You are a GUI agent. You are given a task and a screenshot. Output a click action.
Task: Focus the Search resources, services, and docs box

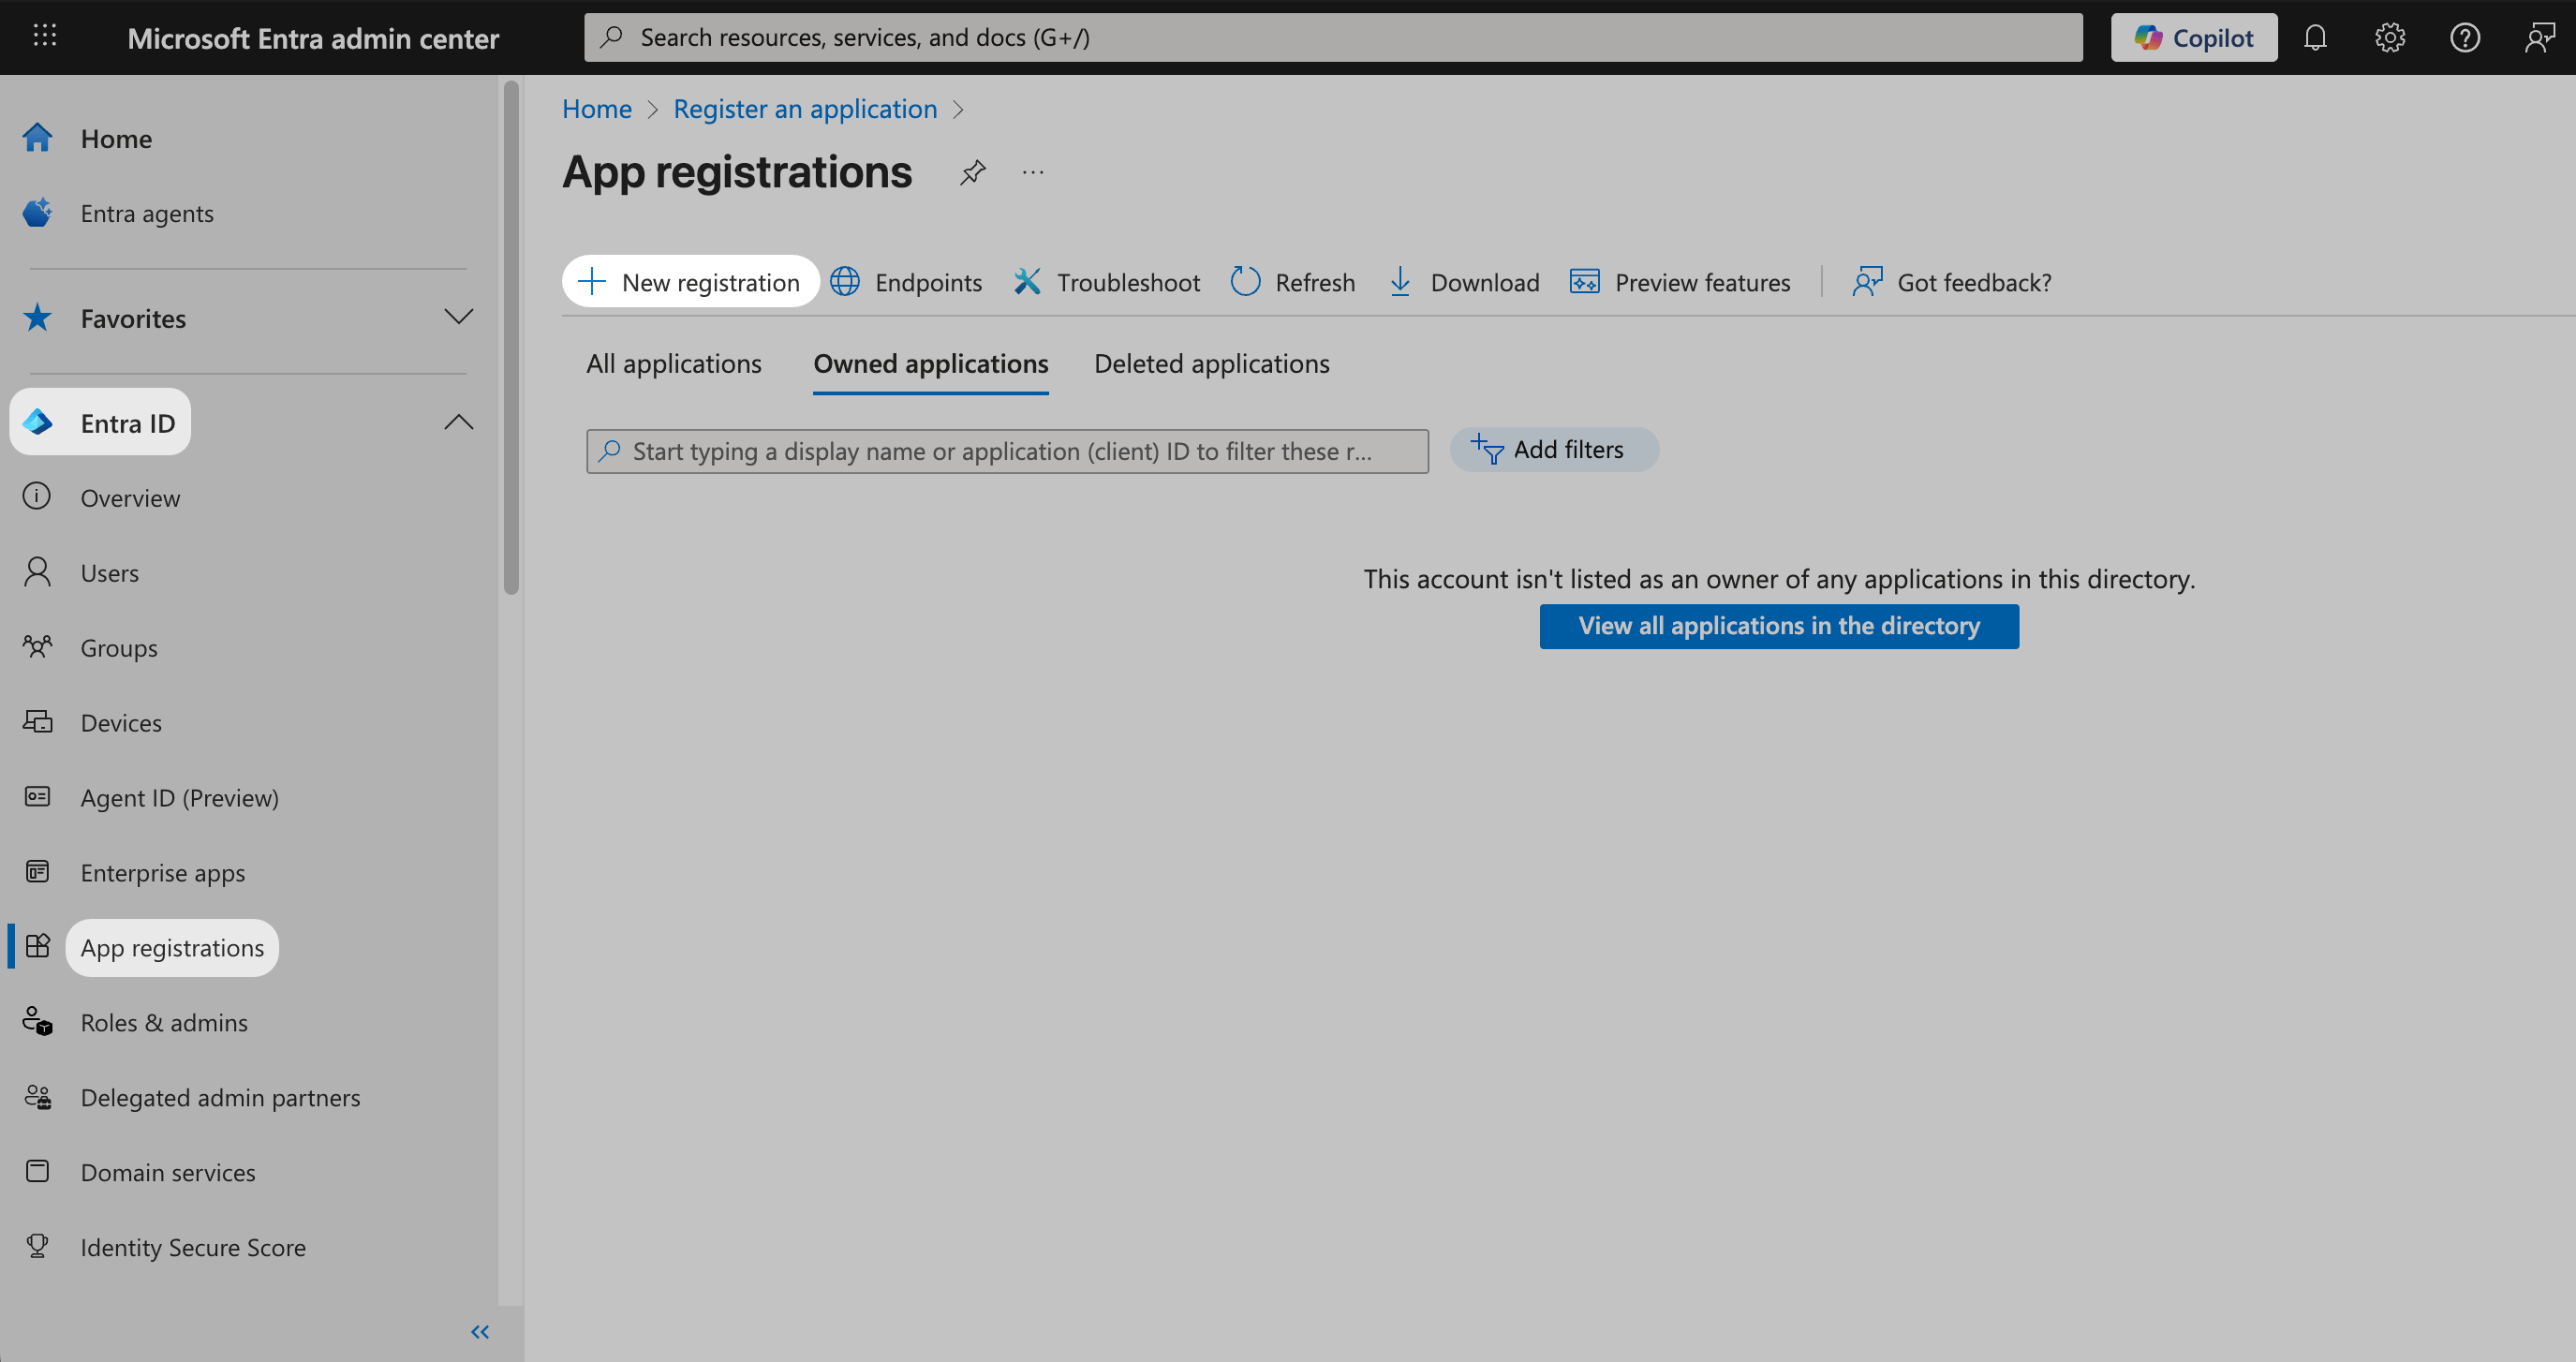(x=1333, y=37)
